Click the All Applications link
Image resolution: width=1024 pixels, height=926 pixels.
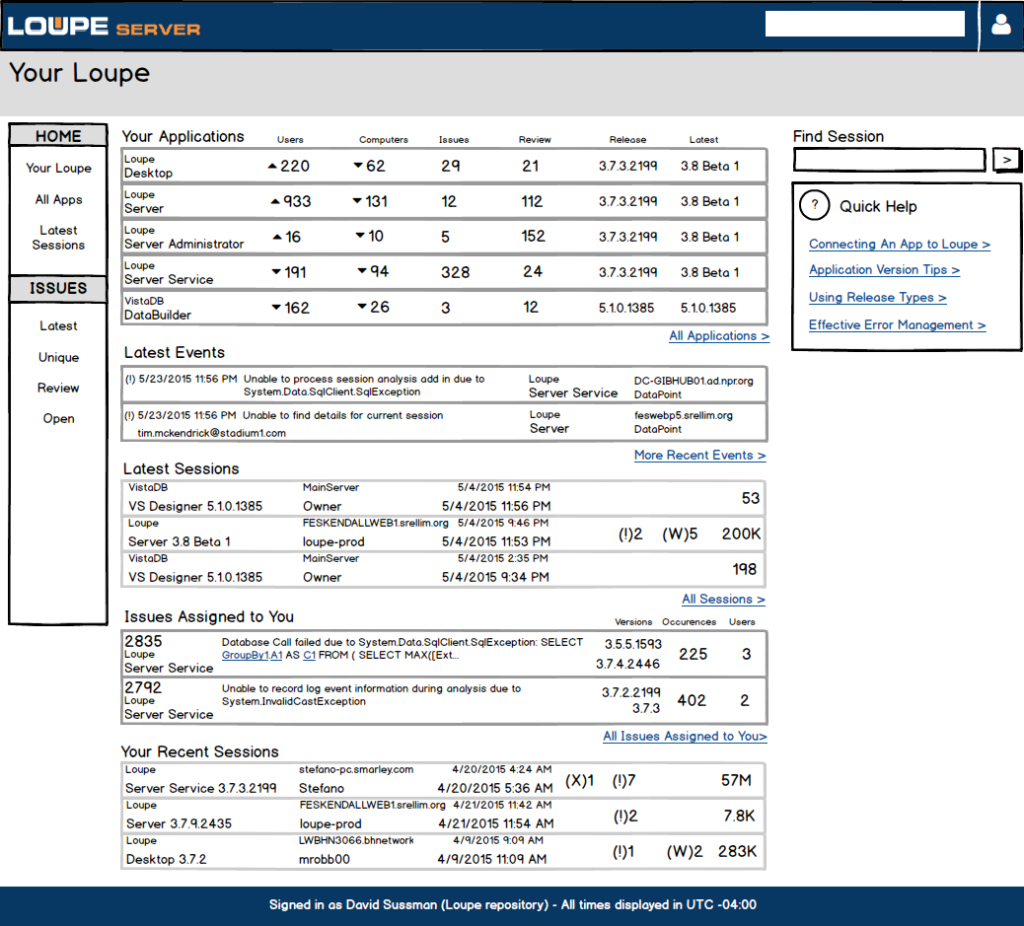pos(719,337)
